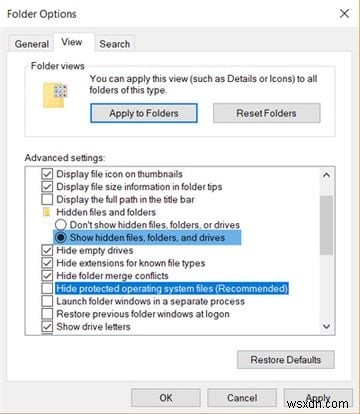The width and height of the screenshot is (360, 414).
Task: Toggle Display file size information in folder tips
Action: pyautogui.click(x=47, y=187)
